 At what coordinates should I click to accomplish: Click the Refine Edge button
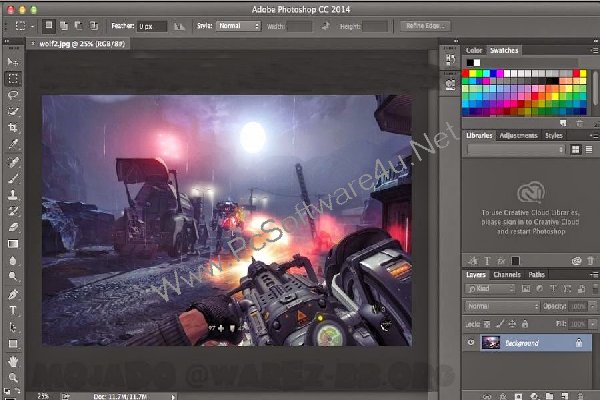tap(425, 26)
